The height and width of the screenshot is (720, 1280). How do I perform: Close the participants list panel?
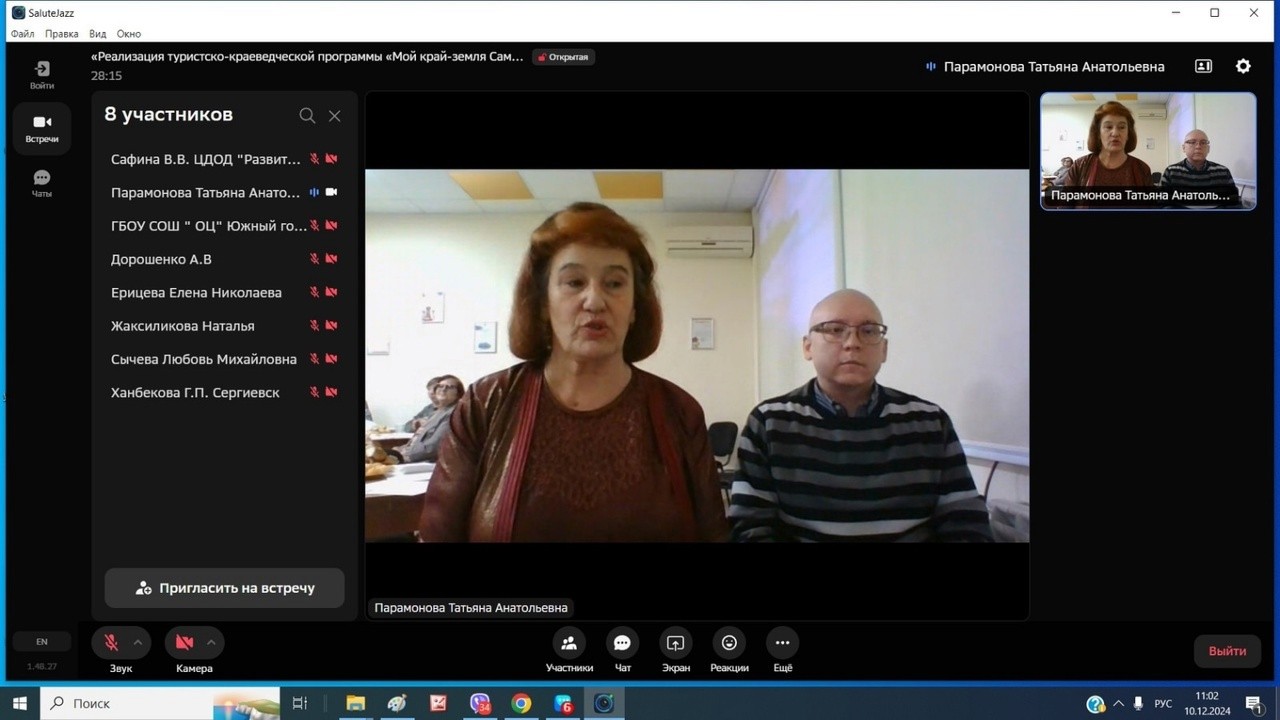pos(335,116)
